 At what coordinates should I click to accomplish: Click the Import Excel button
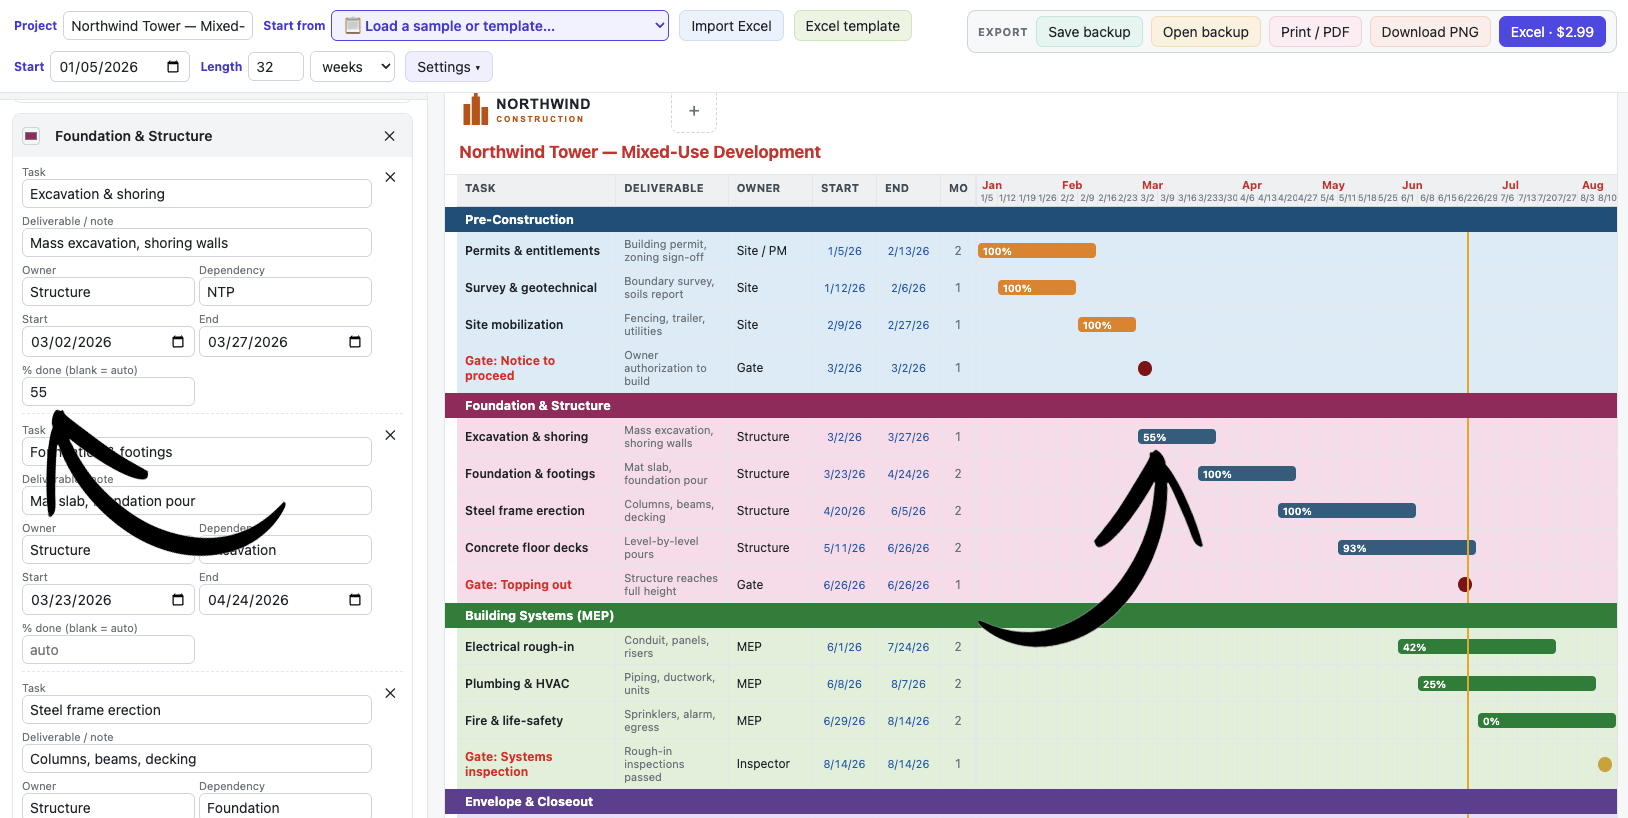click(x=731, y=26)
